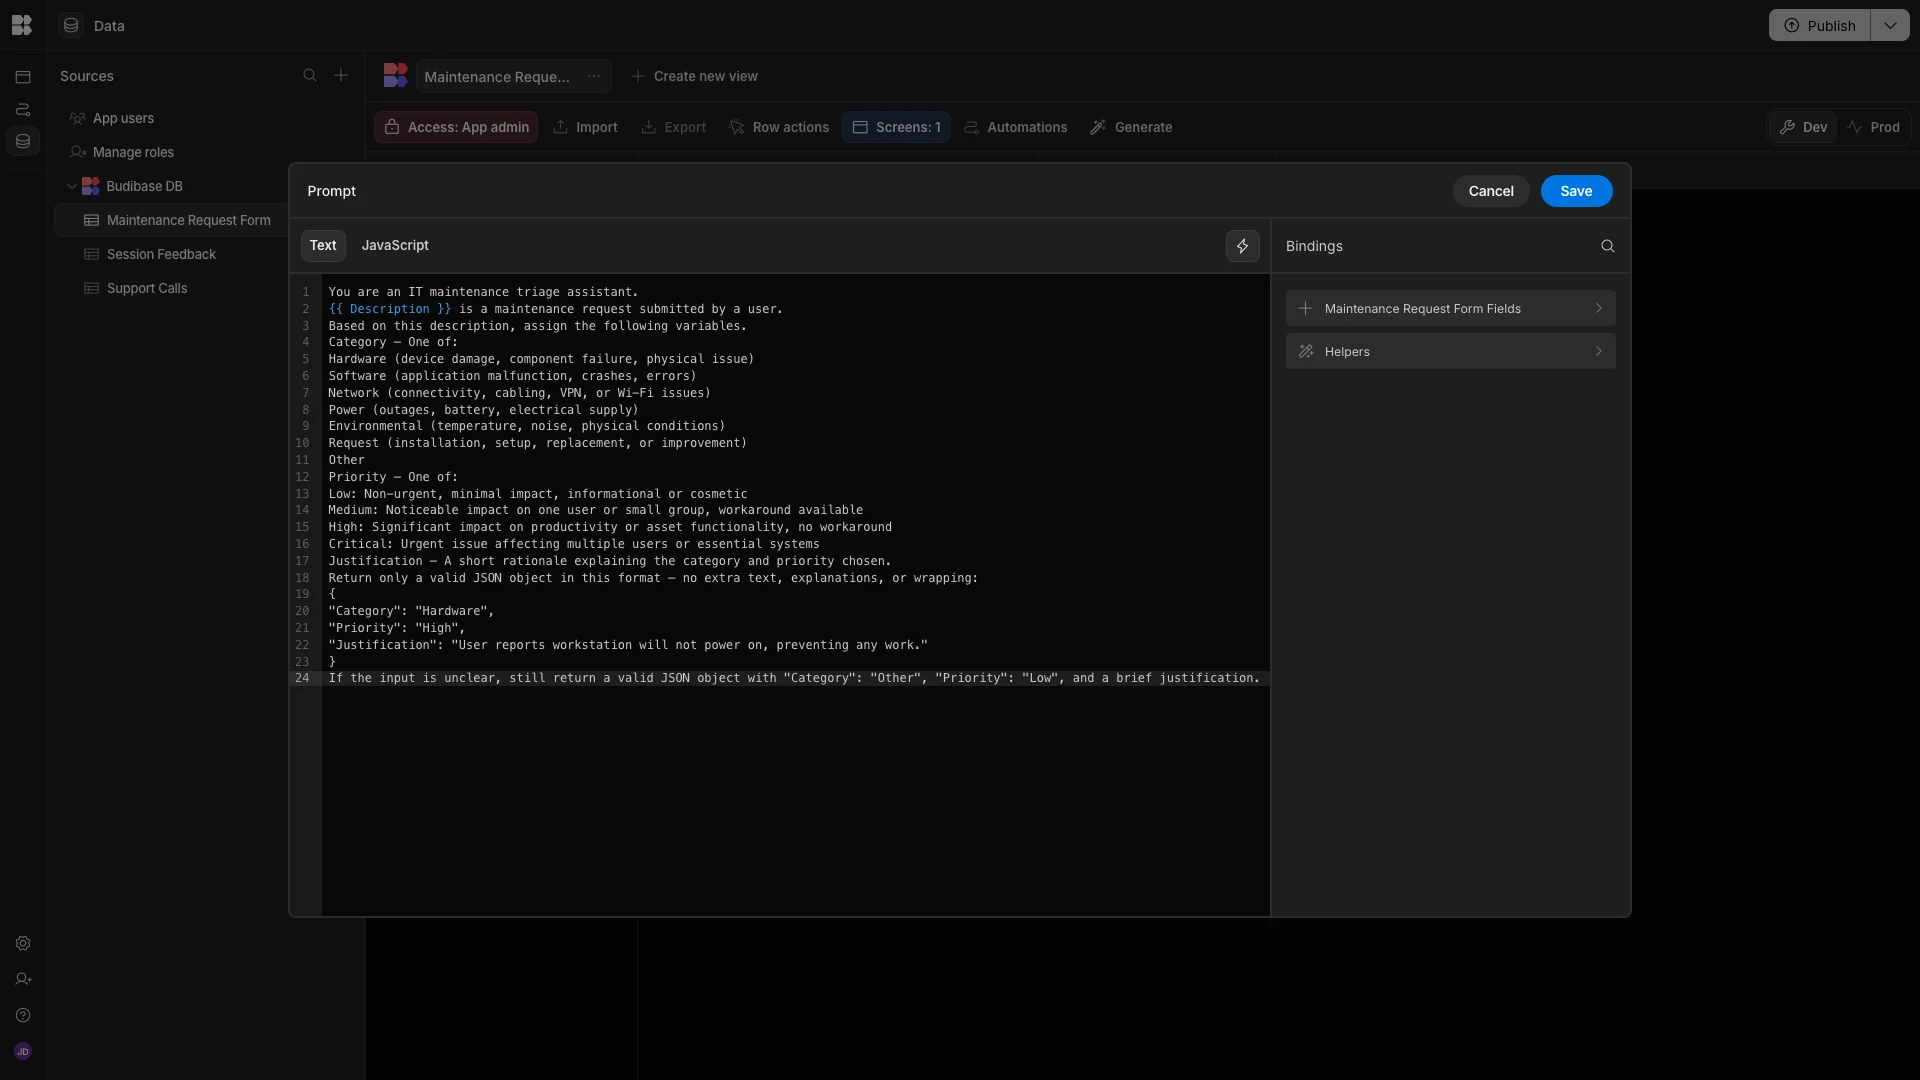Switch to the JavaScript tab
This screenshot has height=1080, width=1920.
click(x=395, y=246)
